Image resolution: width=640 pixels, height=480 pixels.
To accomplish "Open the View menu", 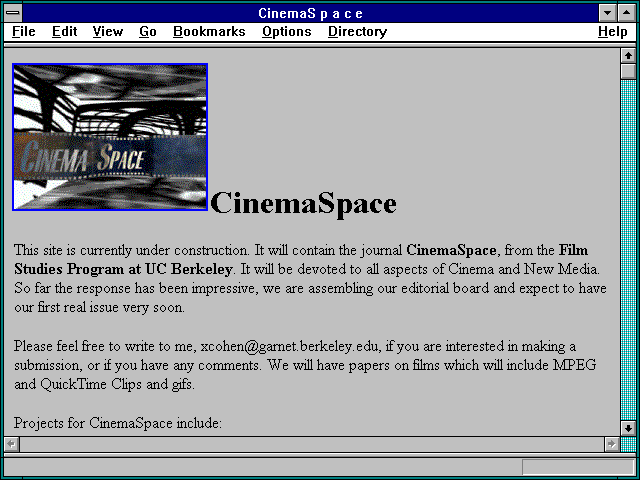I will 107,31.
